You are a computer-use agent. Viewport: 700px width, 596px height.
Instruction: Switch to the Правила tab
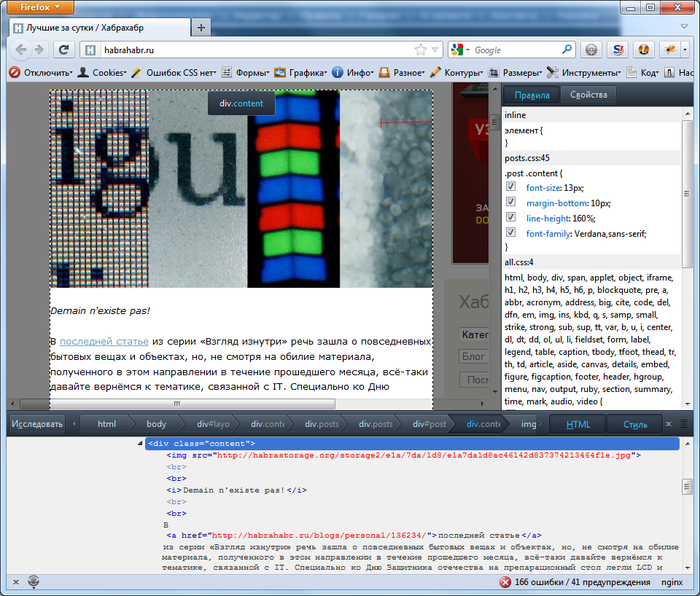coord(531,95)
